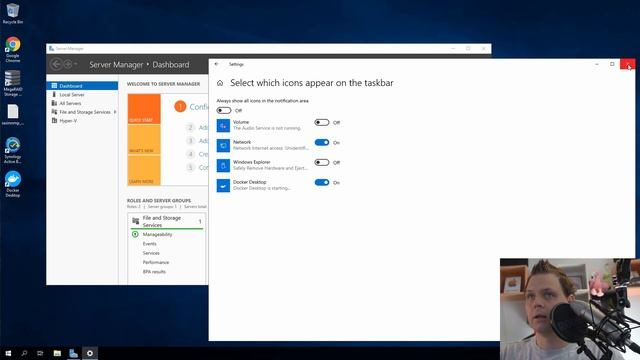
Task: Open Manageability under File and Storage Services
Action: coord(157,234)
